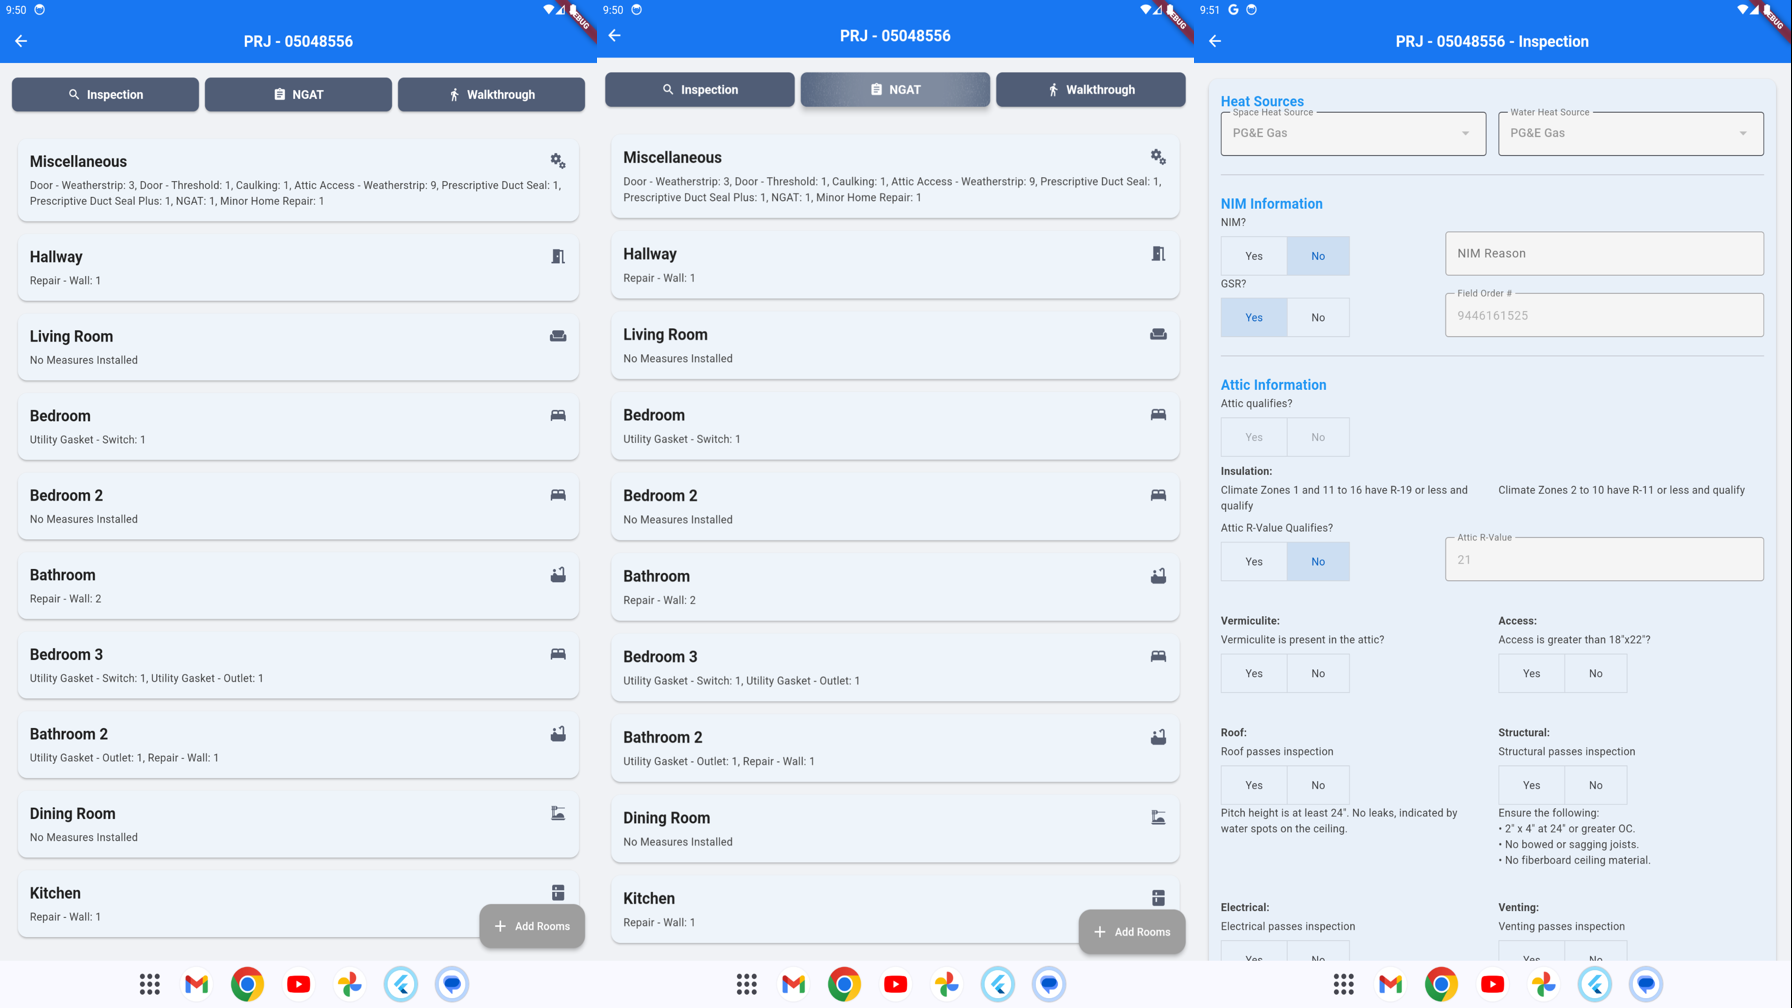Click Hallway door icon in middle screen
Image resolution: width=1792 pixels, height=1008 pixels.
pos(1158,254)
